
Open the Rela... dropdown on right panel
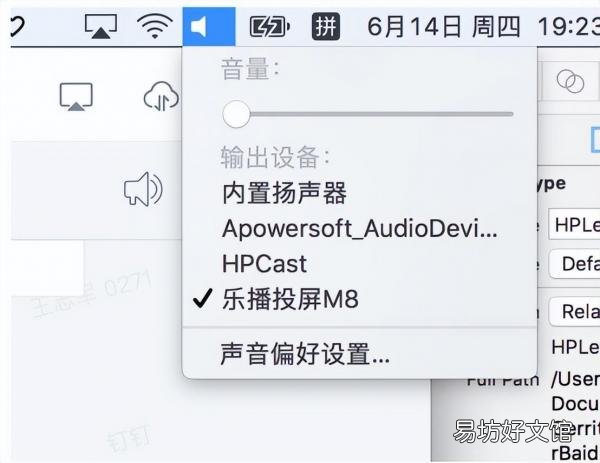point(574,311)
